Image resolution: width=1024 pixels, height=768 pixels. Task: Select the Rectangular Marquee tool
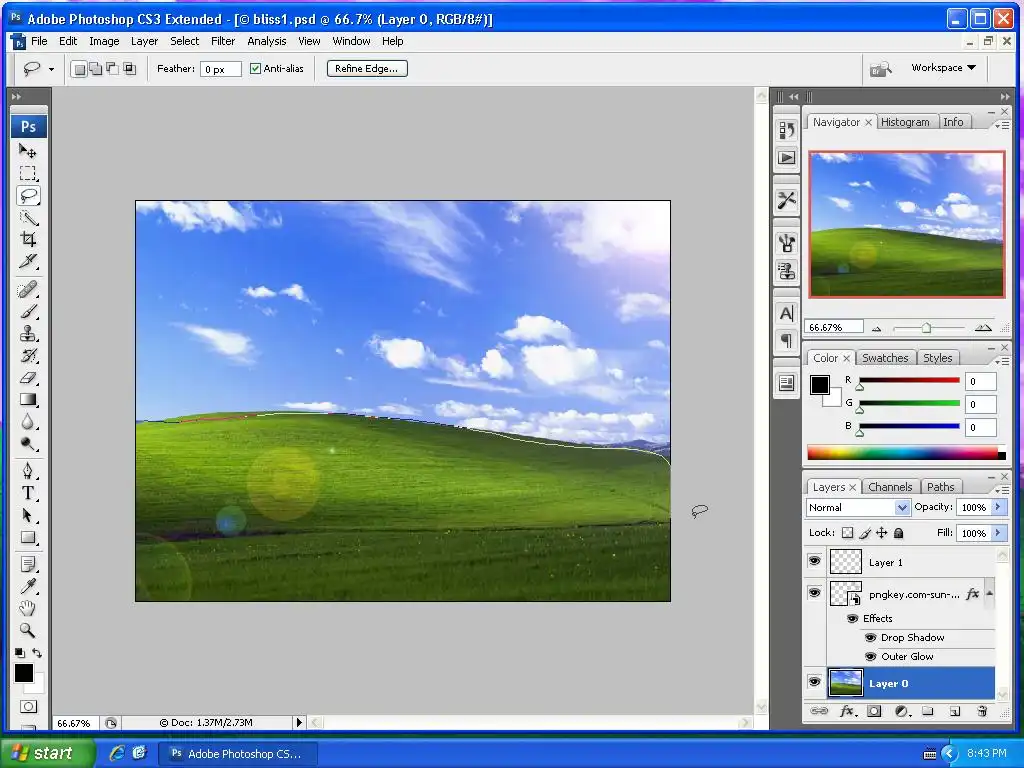(x=27, y=173)
